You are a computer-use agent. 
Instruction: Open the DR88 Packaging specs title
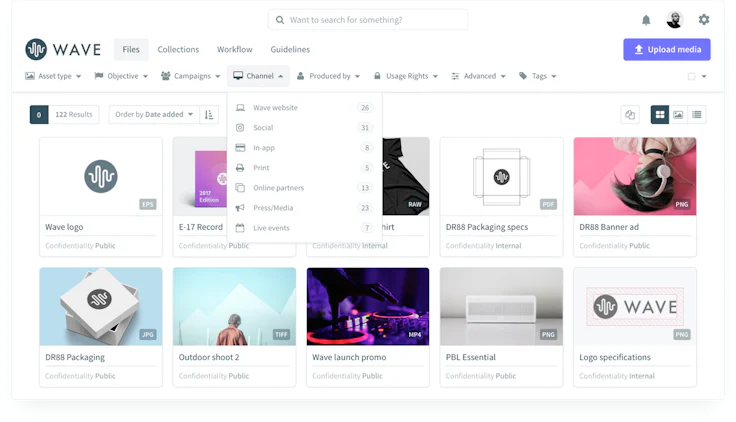(x=487, y=227)
